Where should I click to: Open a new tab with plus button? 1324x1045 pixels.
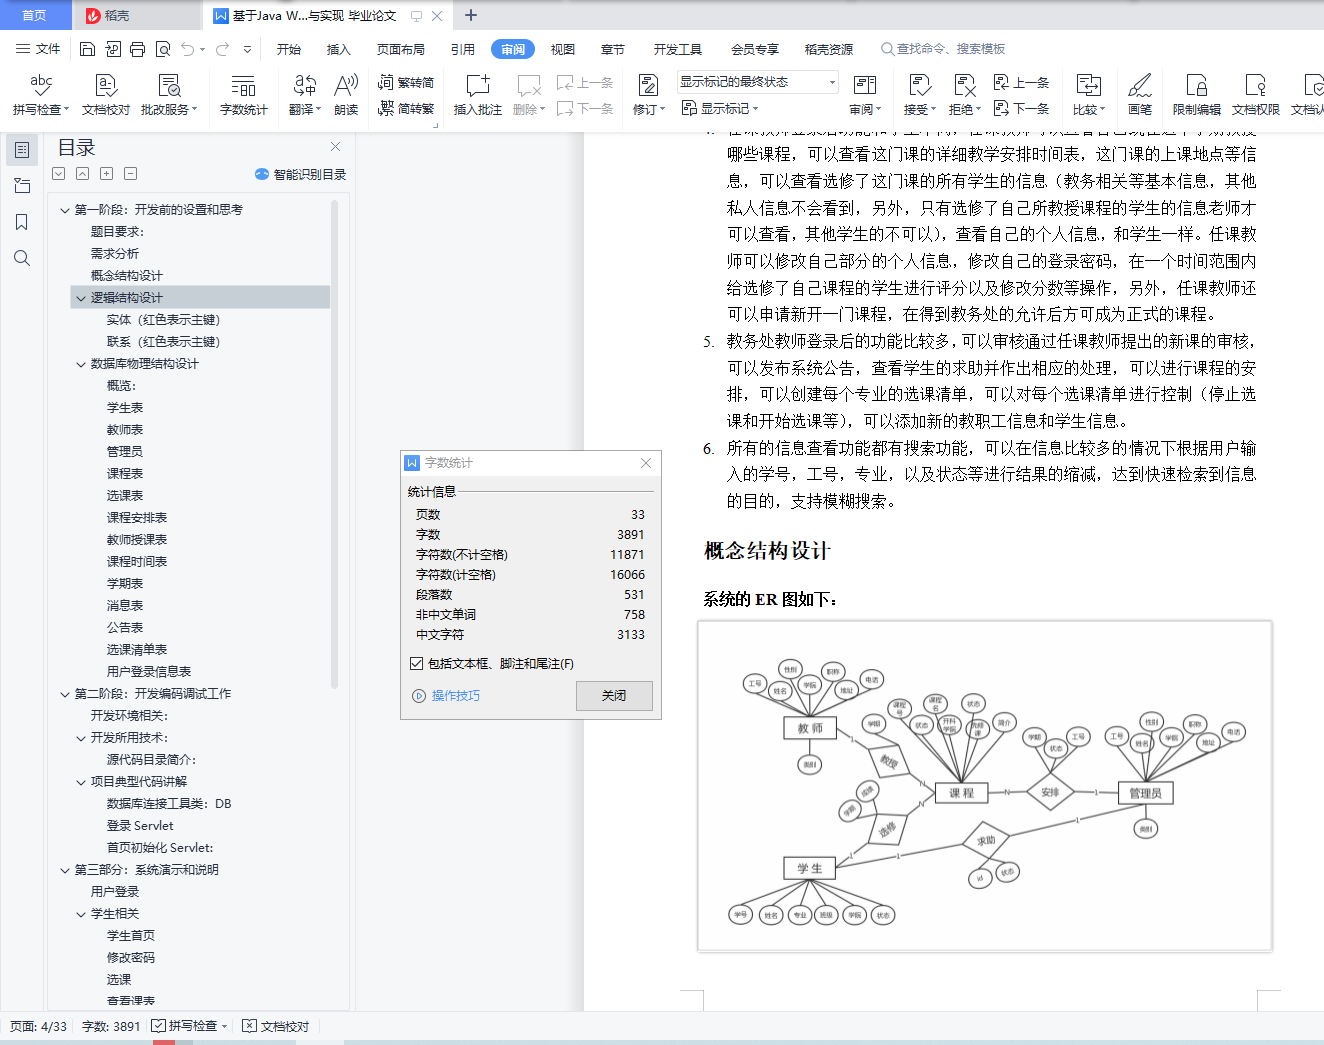click(x=471, y=15)
